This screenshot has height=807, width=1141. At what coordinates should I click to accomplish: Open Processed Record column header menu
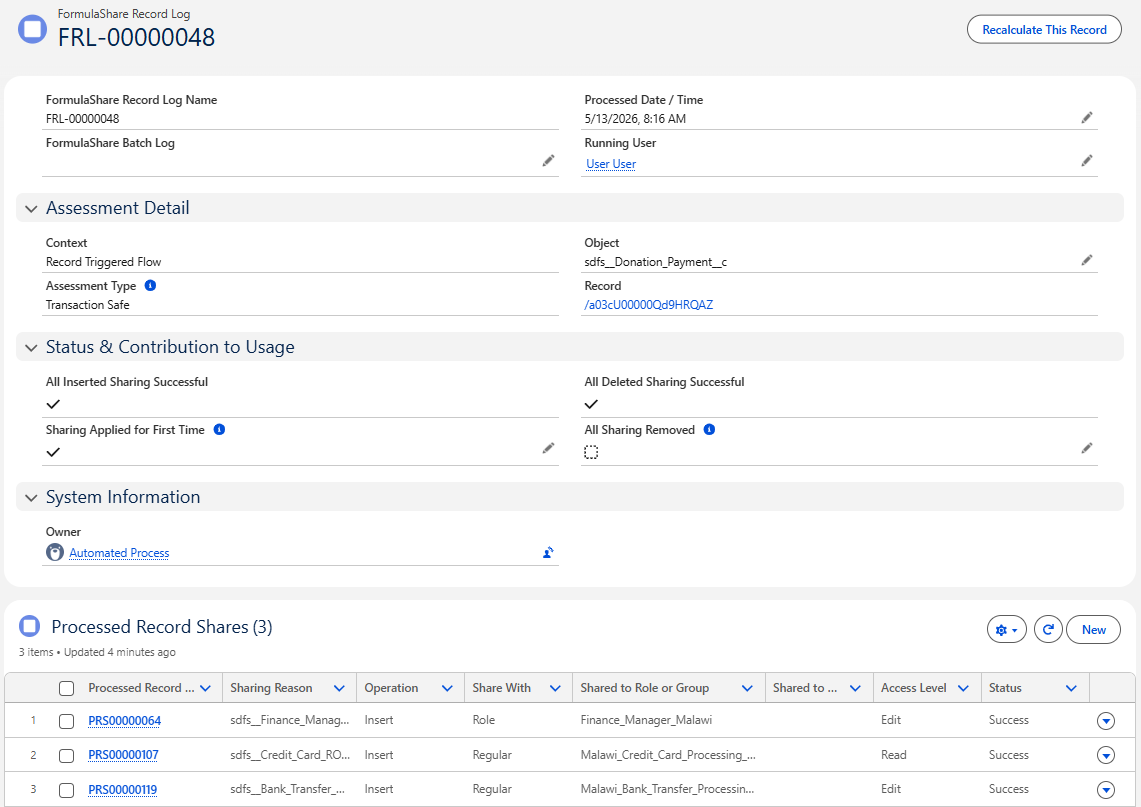pyautogui.click(x=205, y=688)
